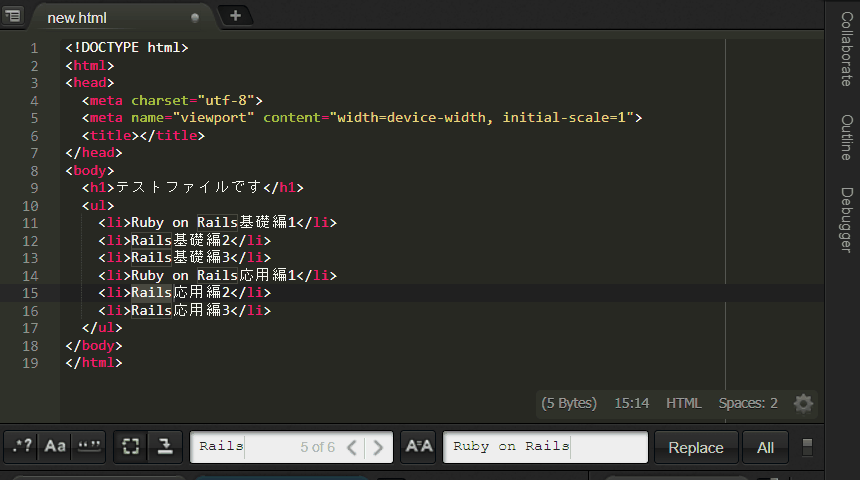Screen dimensions: 860x480
Task: Click the All replace button
Action: (x=765, y=448)
